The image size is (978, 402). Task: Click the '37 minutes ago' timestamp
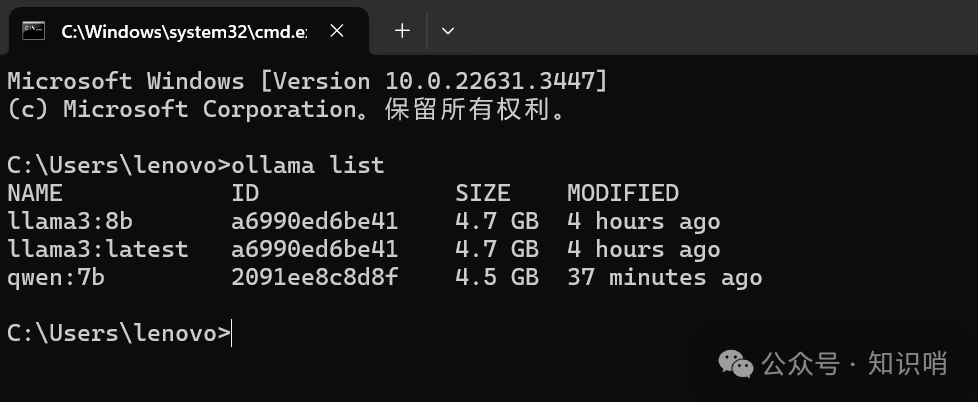(664, 277)
